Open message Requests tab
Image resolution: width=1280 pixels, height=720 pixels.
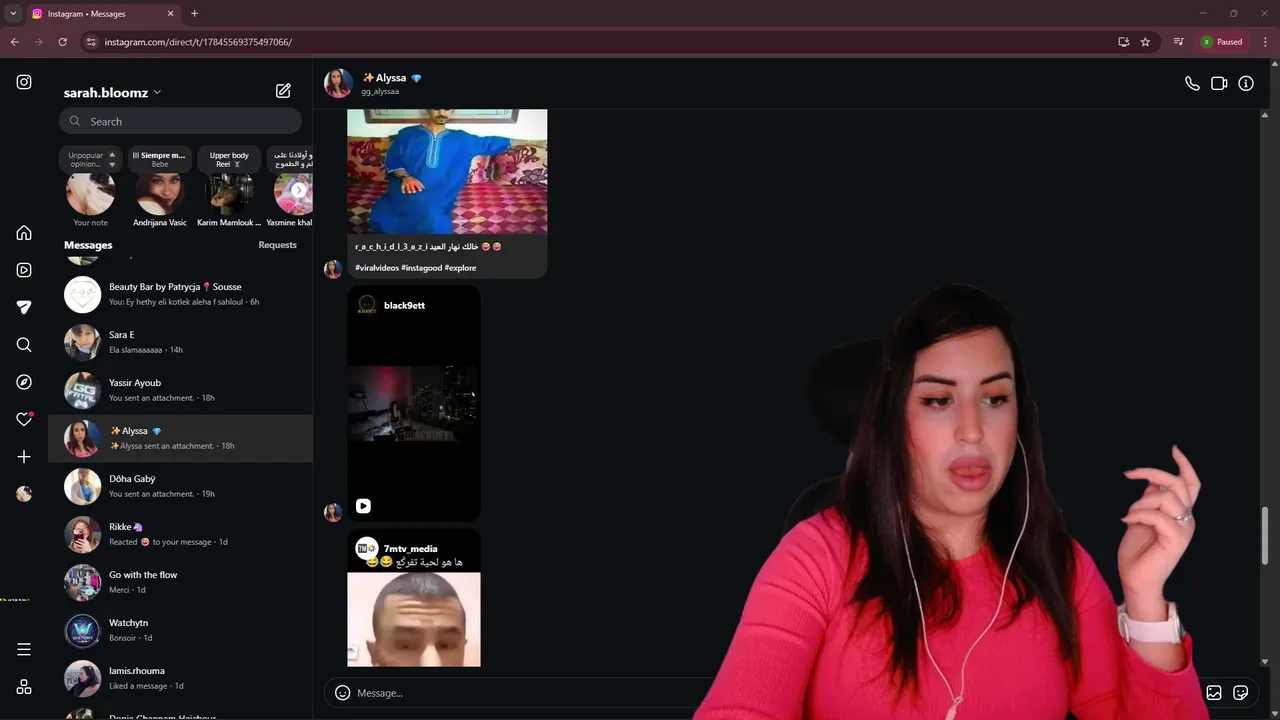click(x=277, y=245)
